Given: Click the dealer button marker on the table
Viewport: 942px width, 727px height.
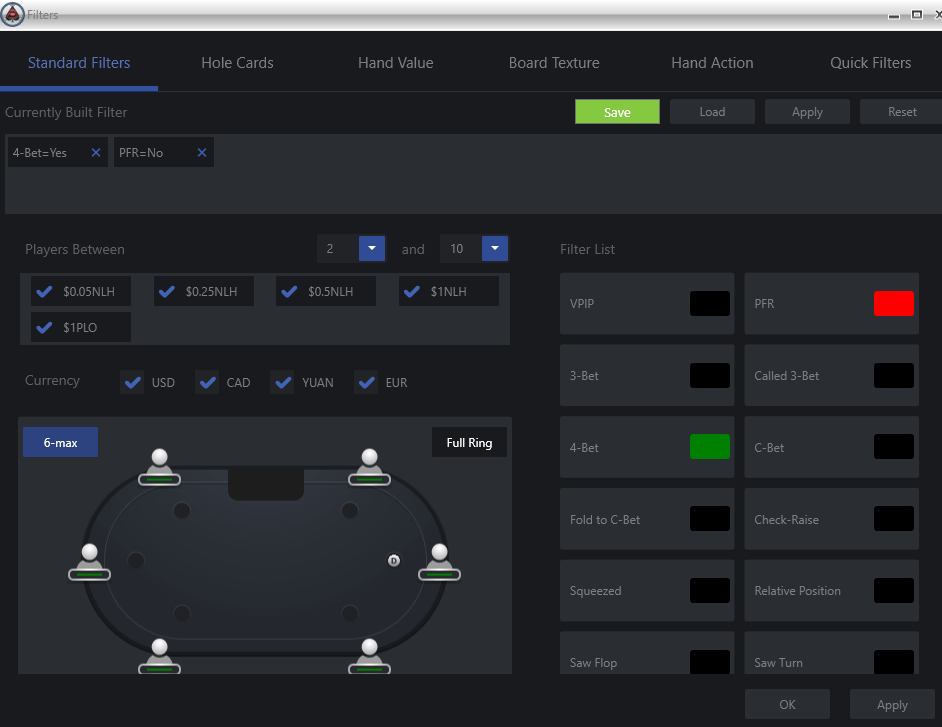Looking at the screenshot, I should click(394, 561).
